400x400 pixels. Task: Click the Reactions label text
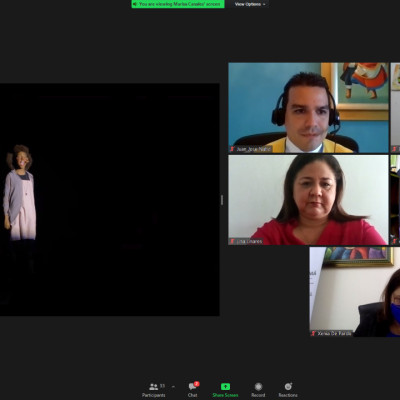click(x=288, y=395)
